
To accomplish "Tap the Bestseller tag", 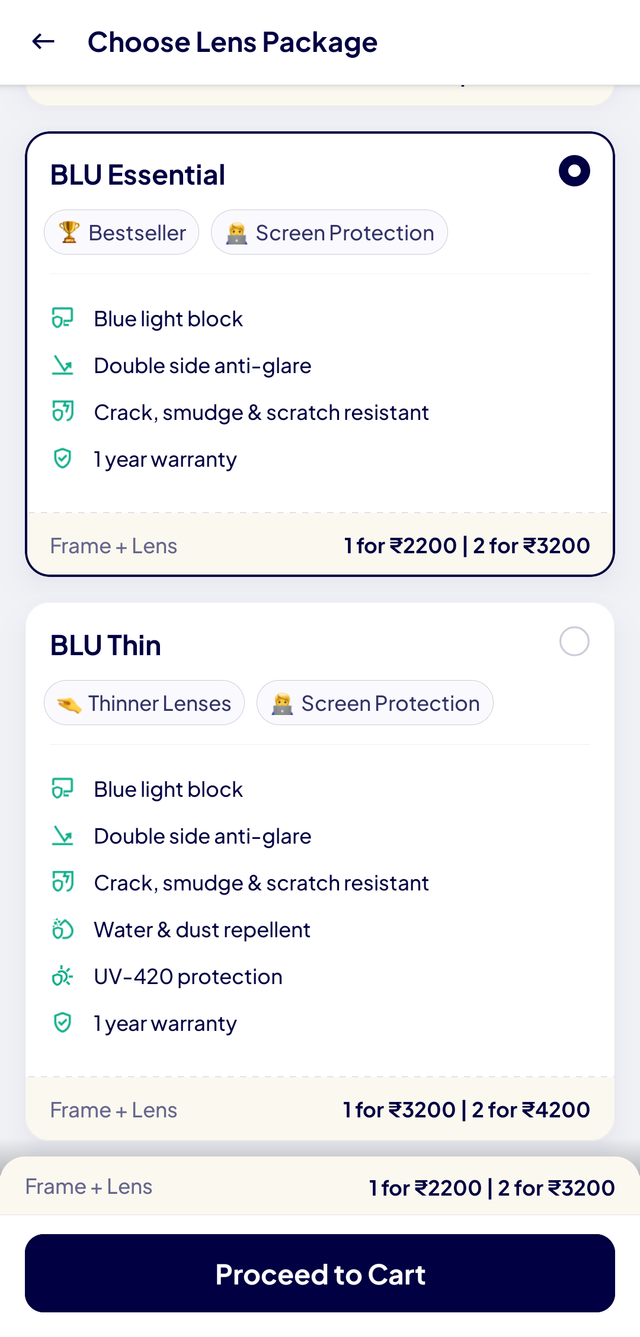I will click(122, 233).
